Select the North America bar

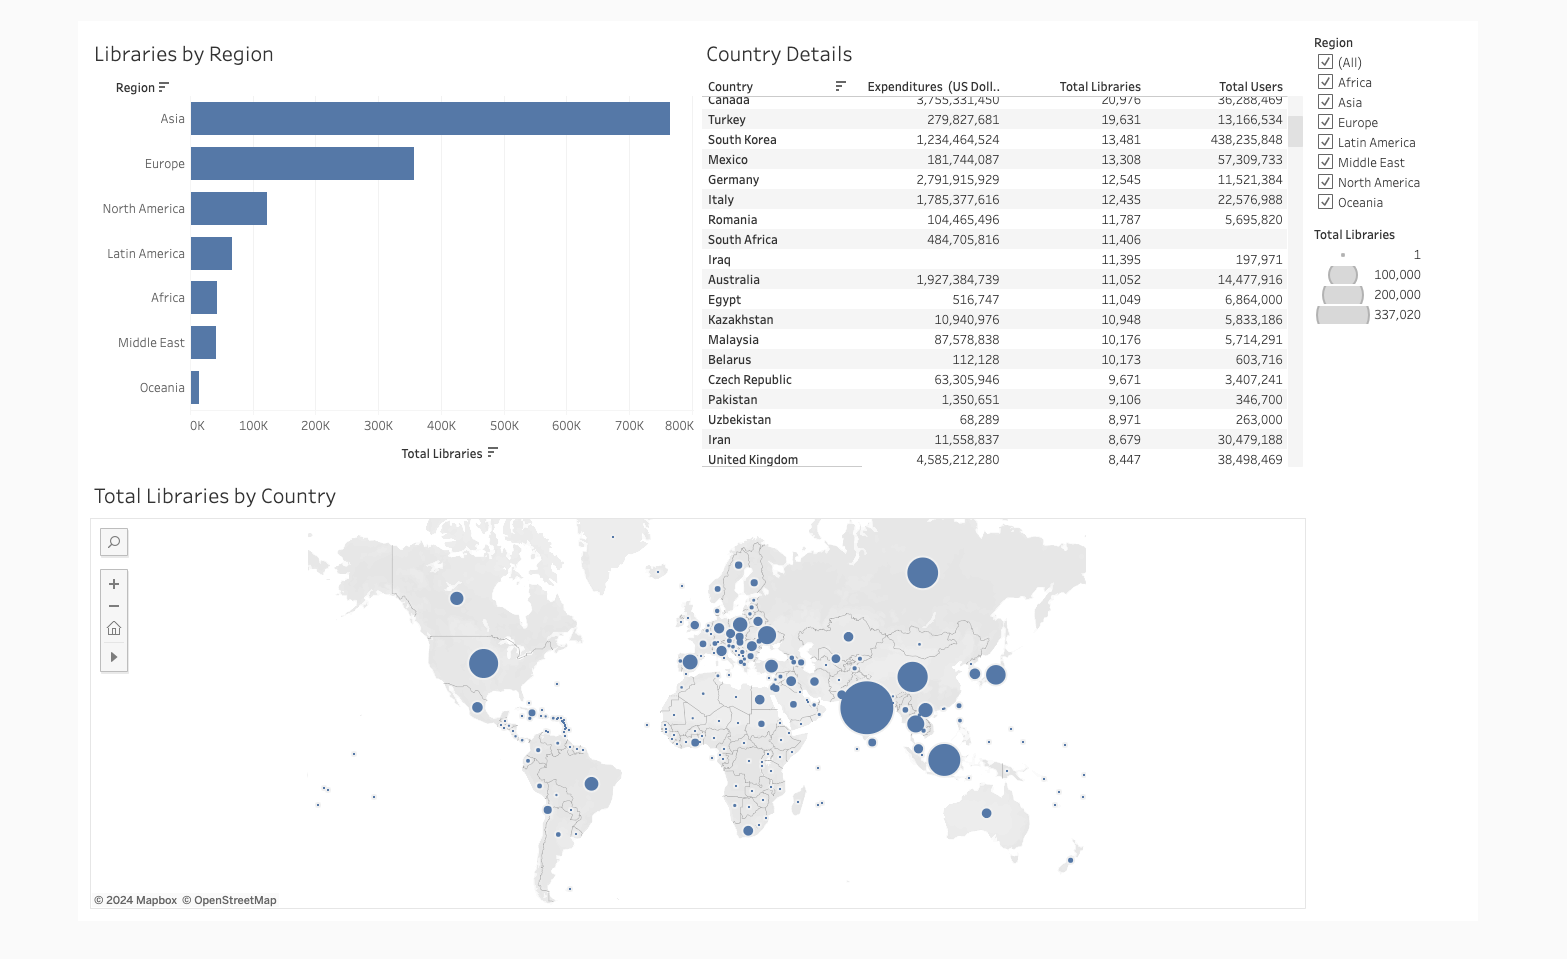[229, 208]
